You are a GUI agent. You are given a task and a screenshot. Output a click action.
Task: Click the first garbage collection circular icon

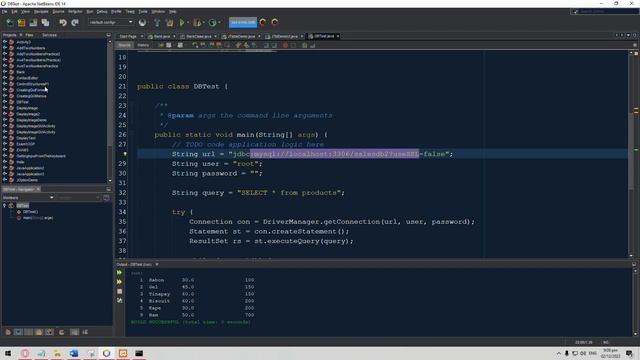coord(263,22)
